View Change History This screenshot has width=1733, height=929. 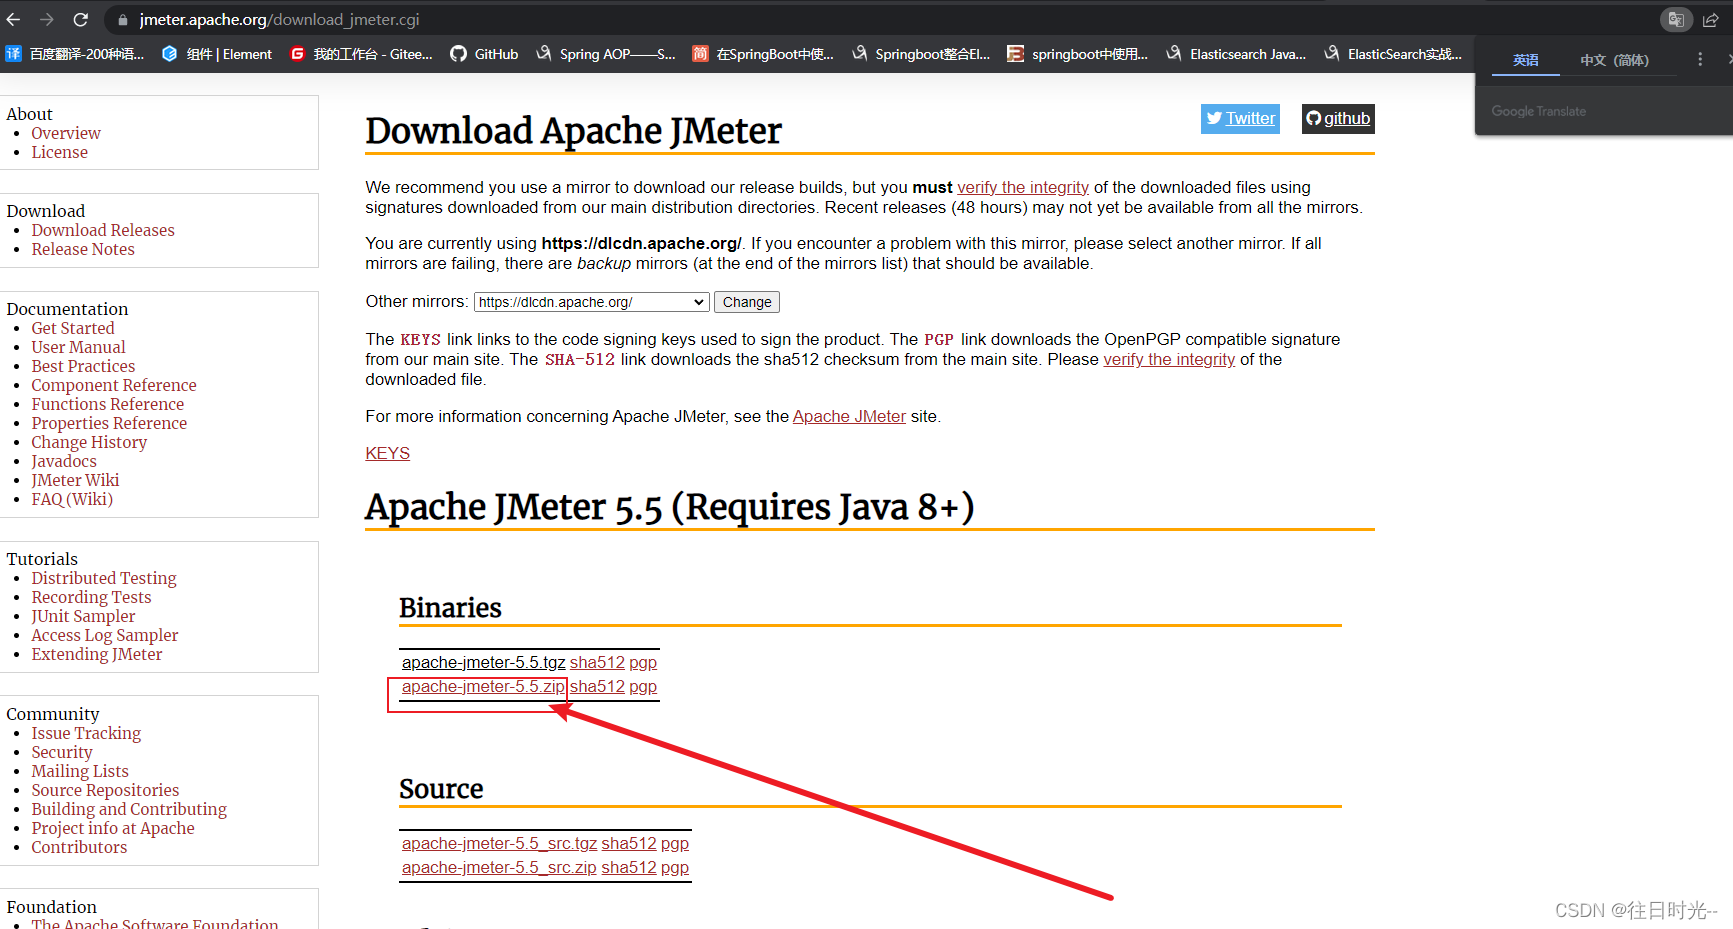click(89, 442)
